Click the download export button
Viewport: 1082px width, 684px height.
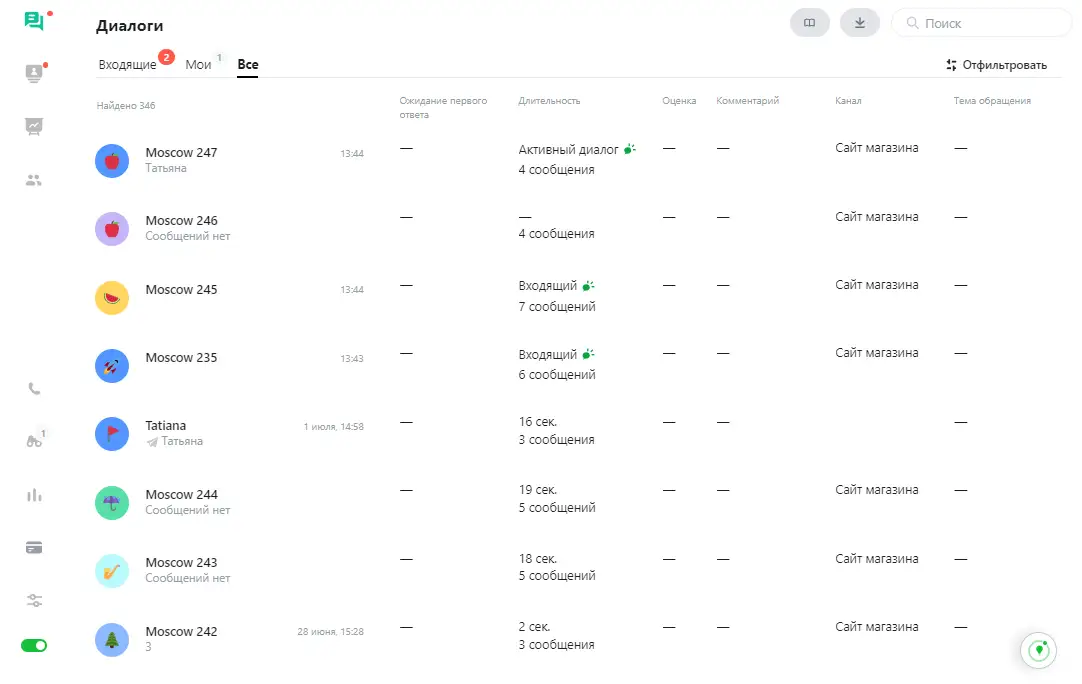(859, 23)
